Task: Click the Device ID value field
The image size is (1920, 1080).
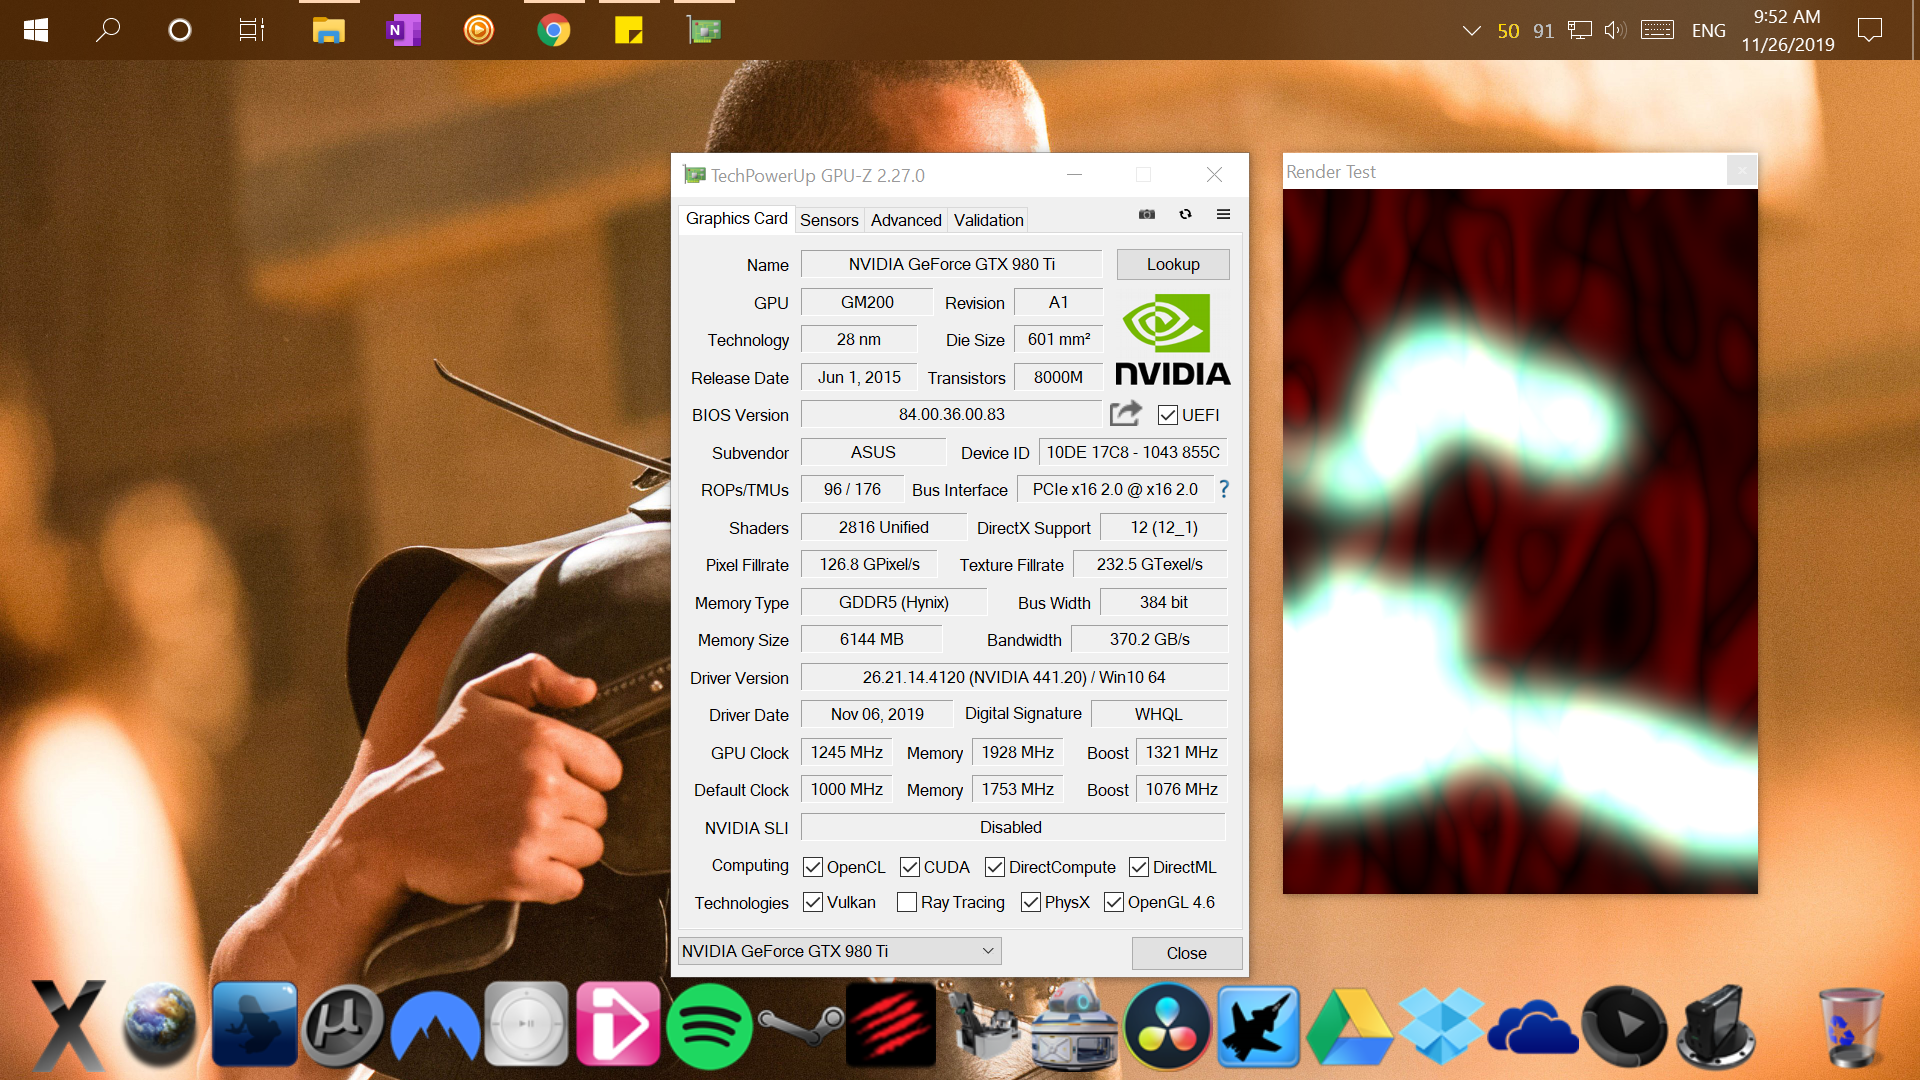Action: tap(1133, 452)
